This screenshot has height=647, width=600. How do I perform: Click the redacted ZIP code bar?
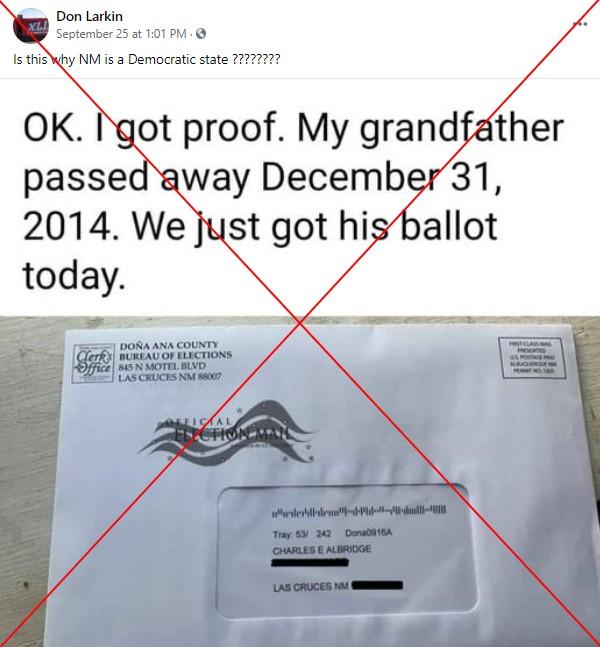click(x=377, y=585)
